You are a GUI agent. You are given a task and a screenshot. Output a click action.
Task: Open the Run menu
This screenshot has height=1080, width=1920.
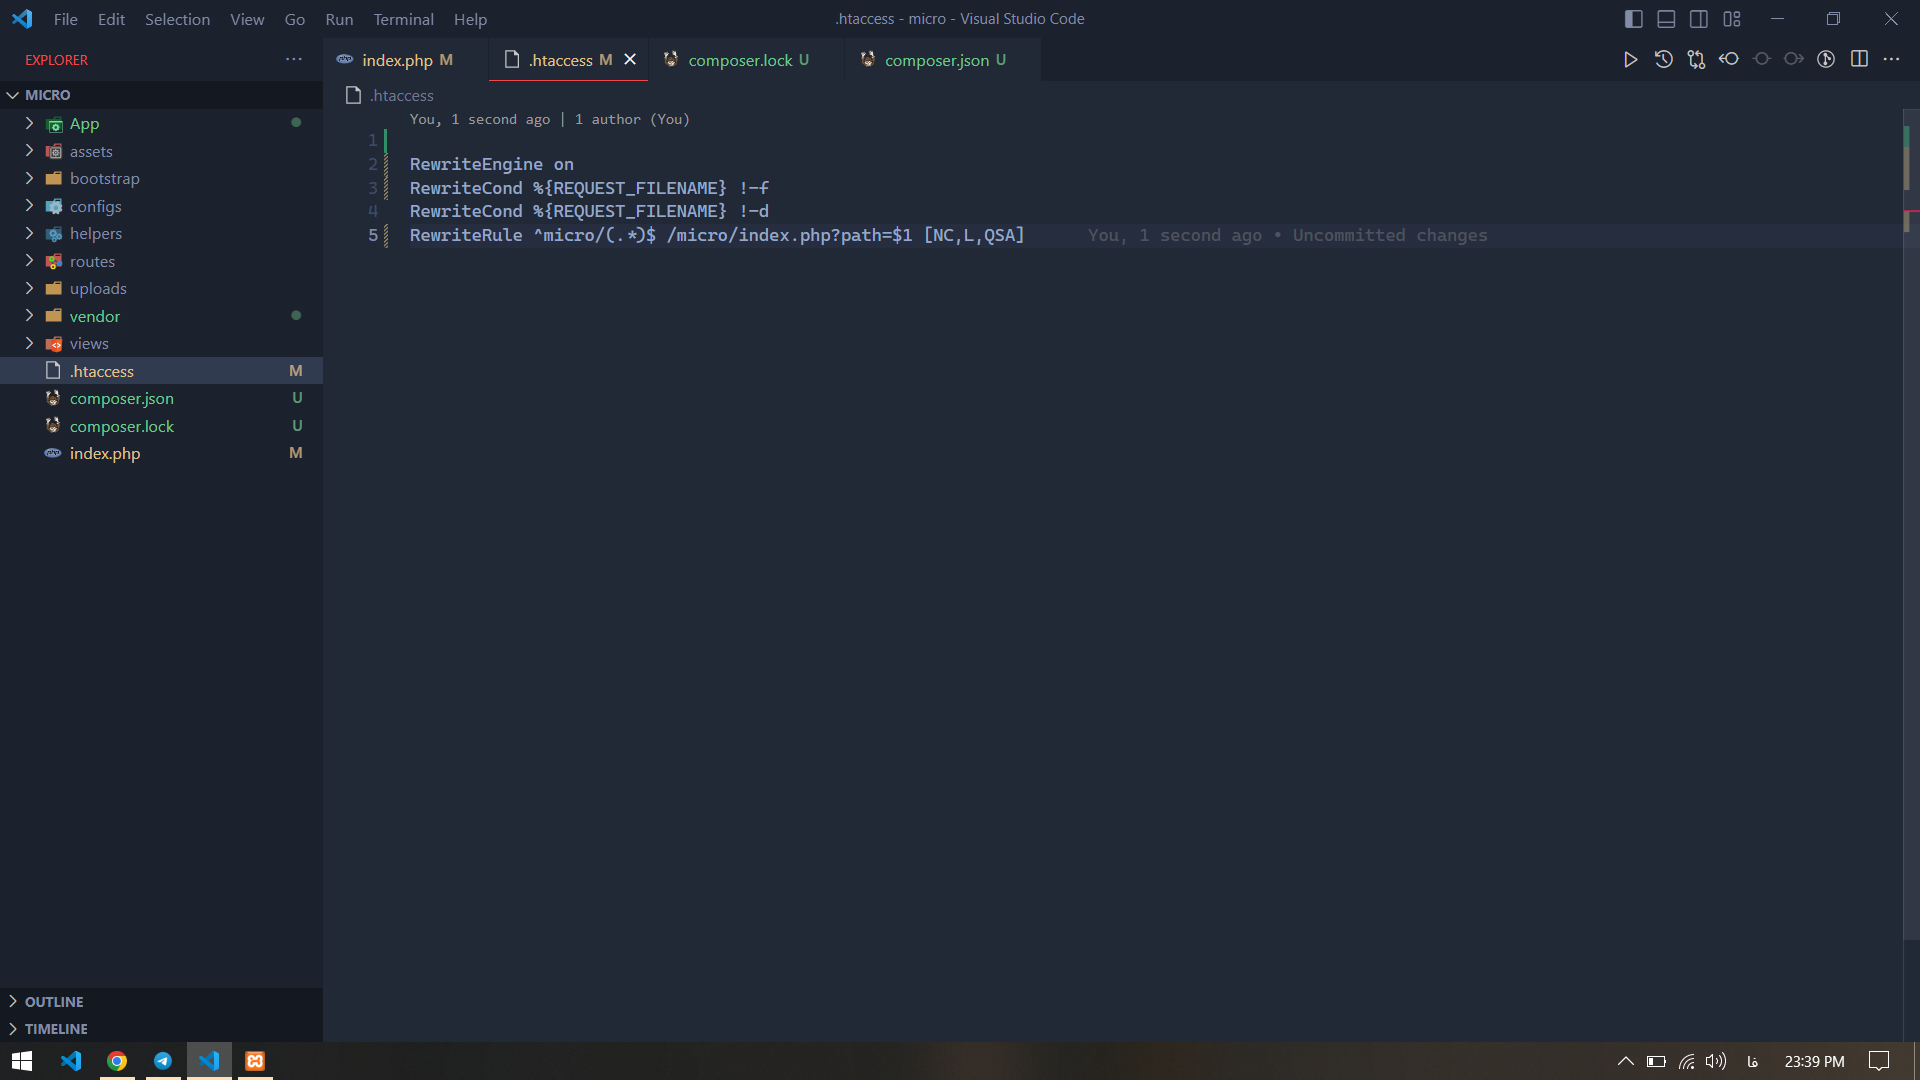(x=339, y=19)
